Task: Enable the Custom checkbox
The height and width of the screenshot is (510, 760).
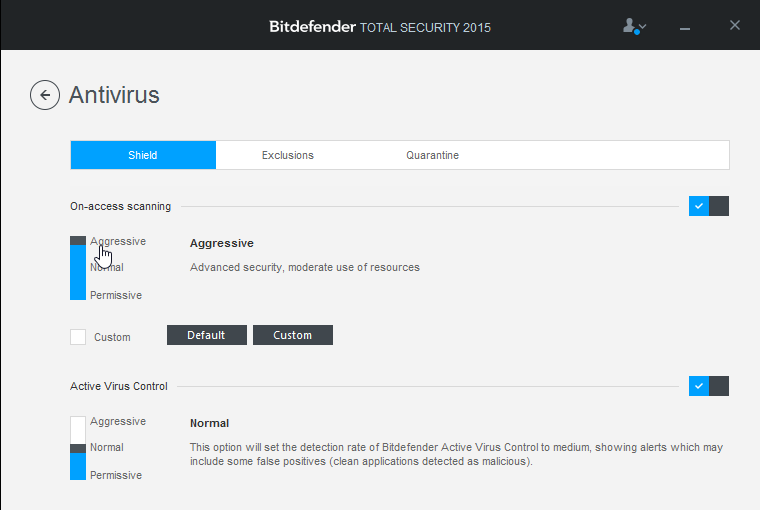Action: coord(78,337)
